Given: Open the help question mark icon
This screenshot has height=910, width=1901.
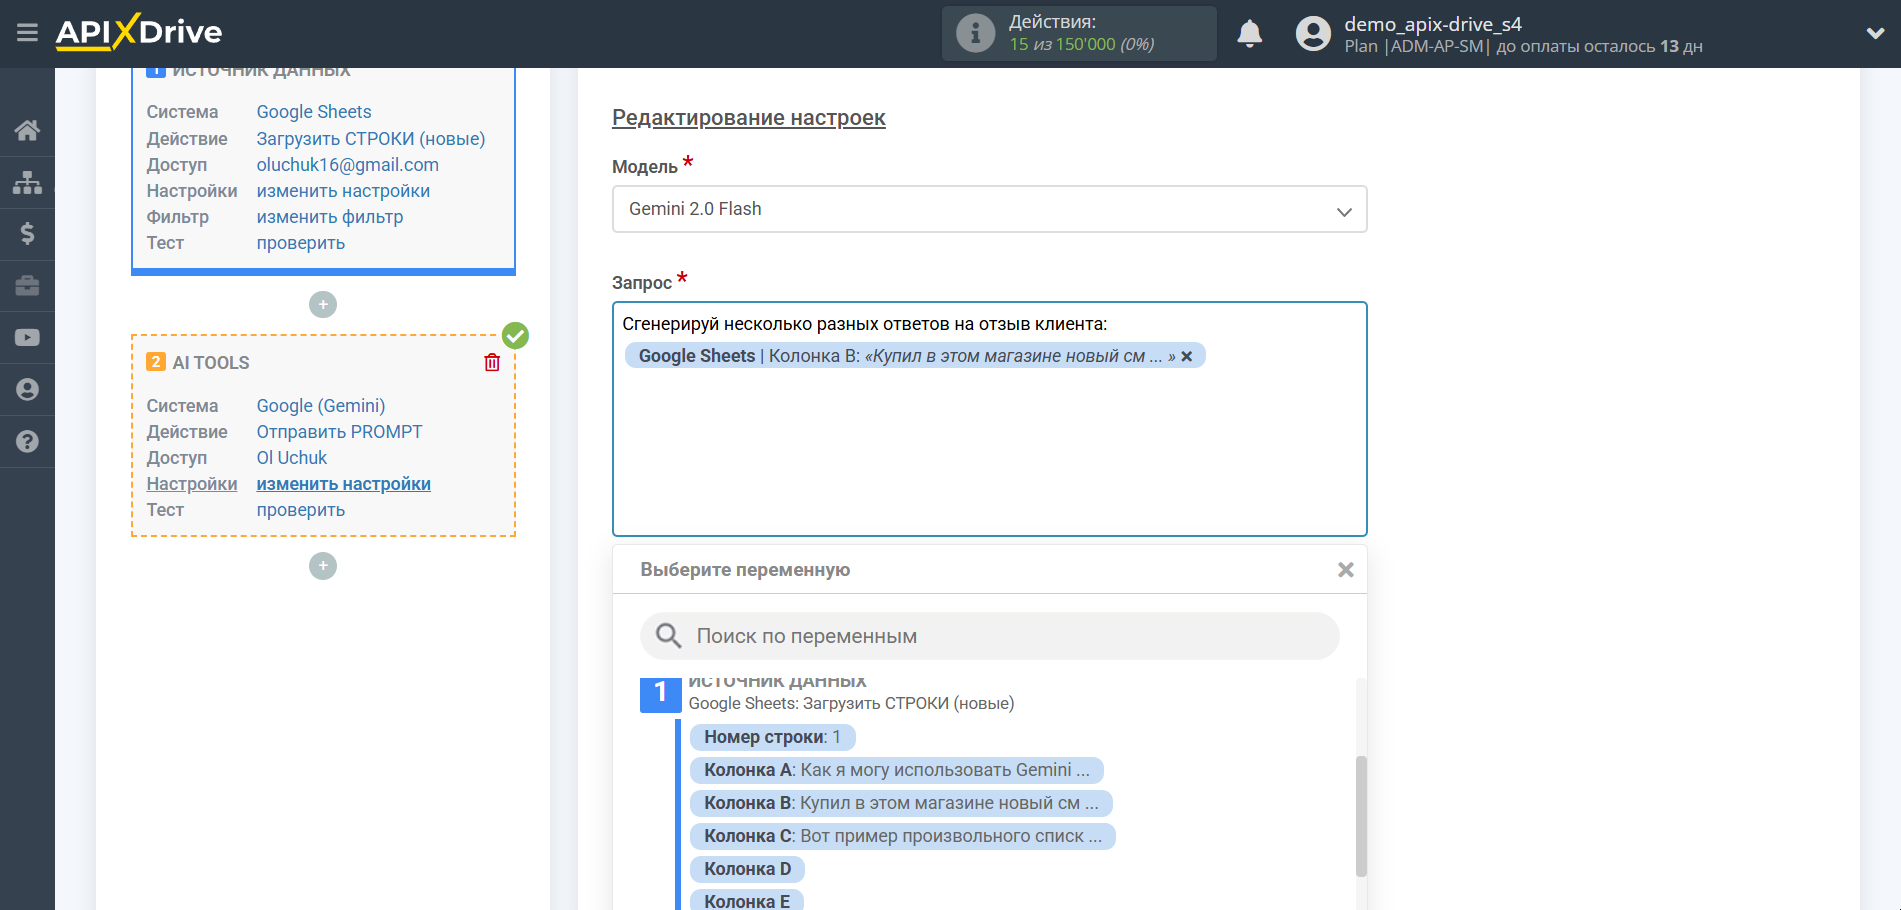Looking at the screenshot, I should [27, 441].
